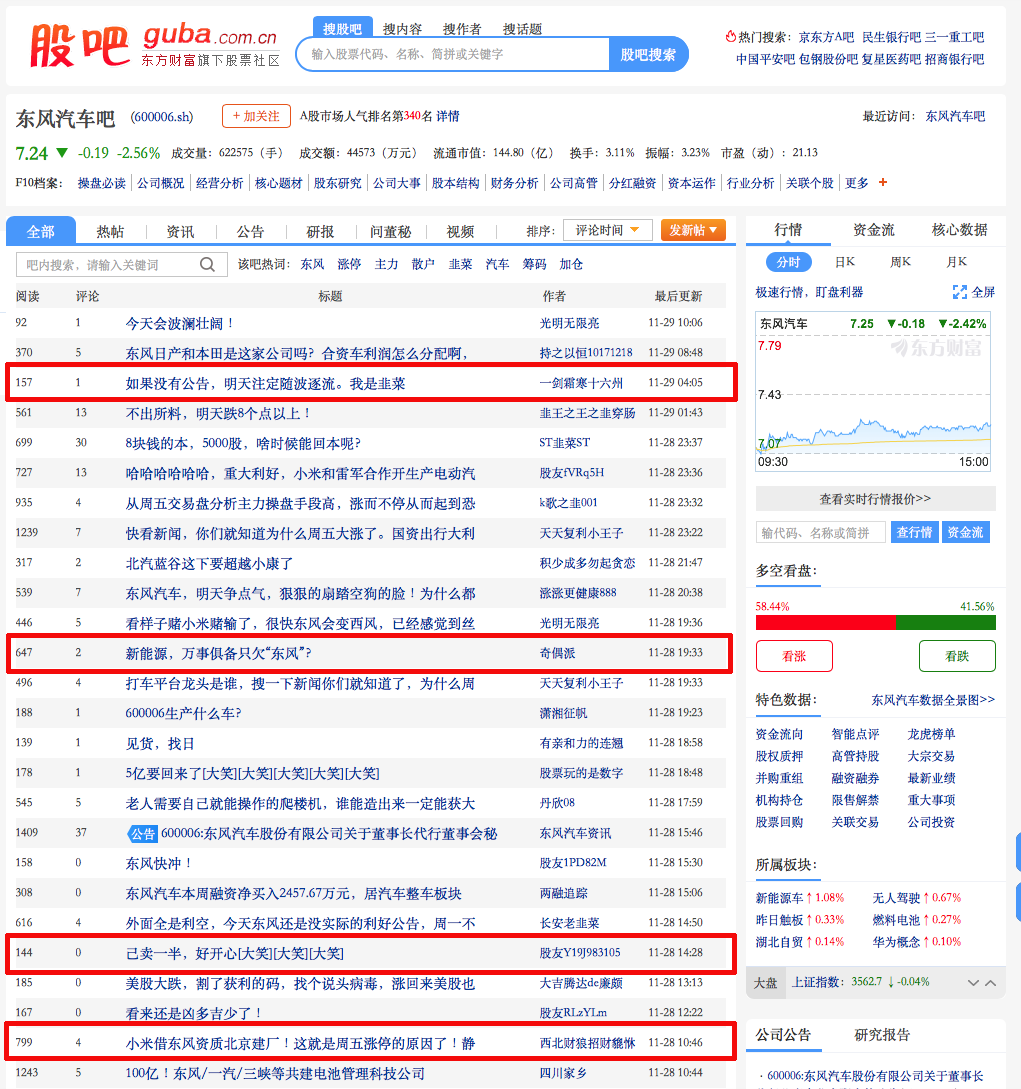Image resolution: width=1021 pixels, height=1089 pixels.
Task: Switch to 全部 tab
Action: pos(41,231)
